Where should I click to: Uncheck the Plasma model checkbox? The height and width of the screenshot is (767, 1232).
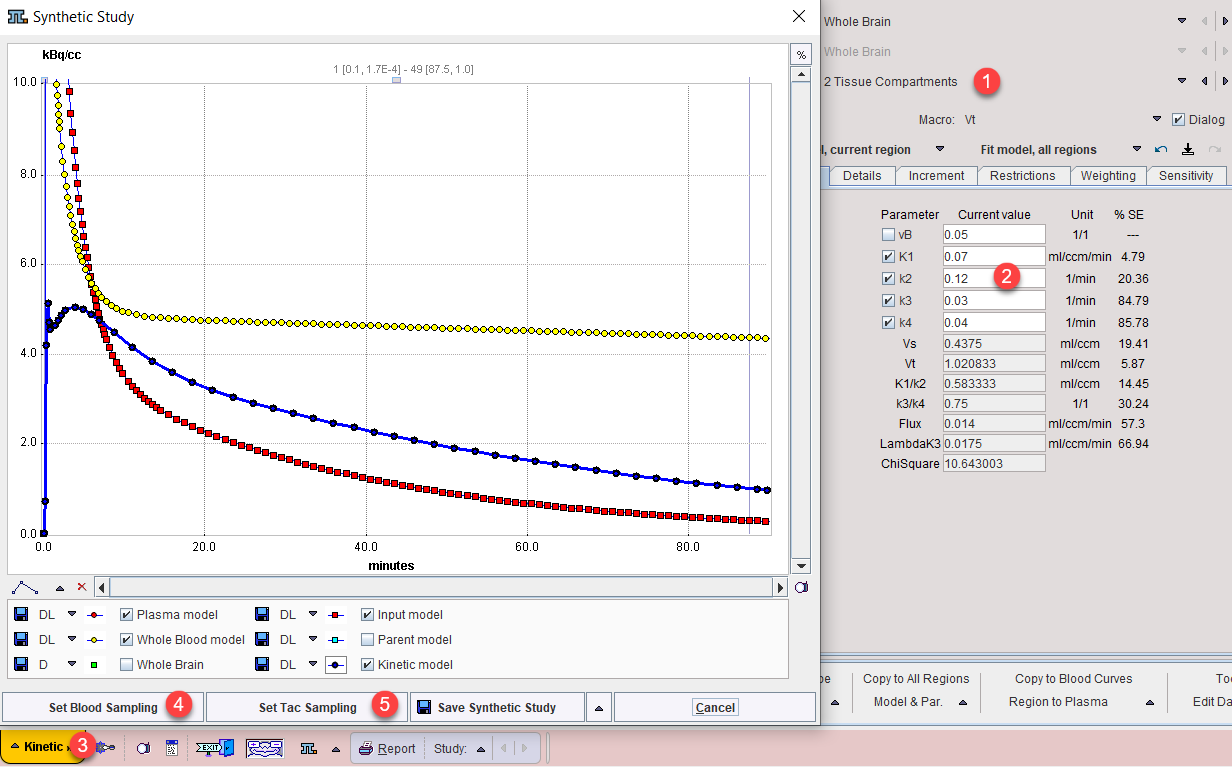pos(127,615)
